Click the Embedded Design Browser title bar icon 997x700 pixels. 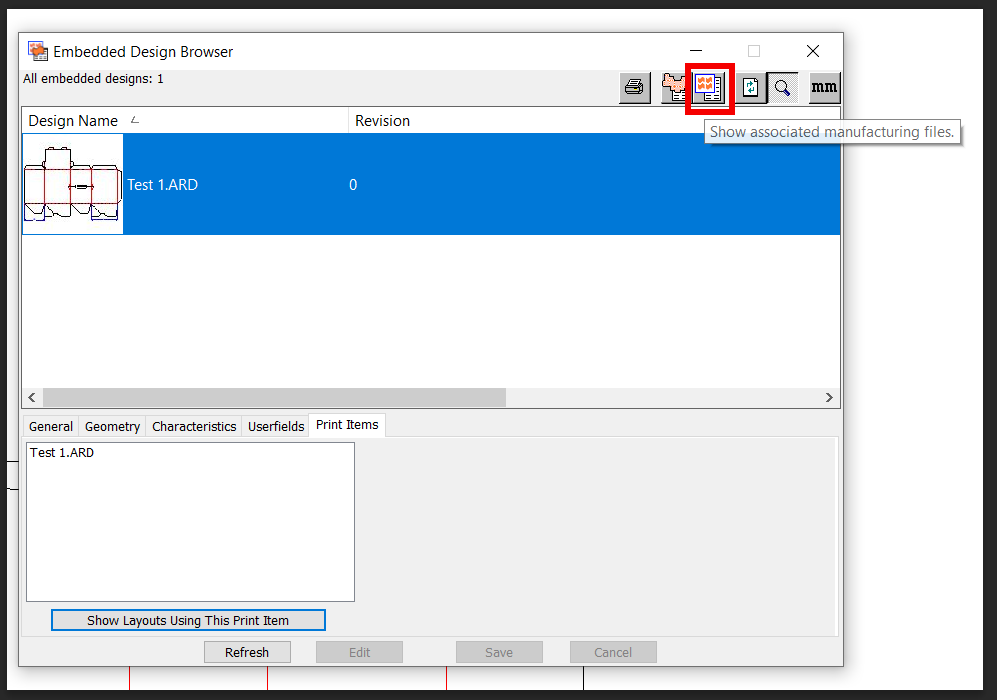pos(37,50)
